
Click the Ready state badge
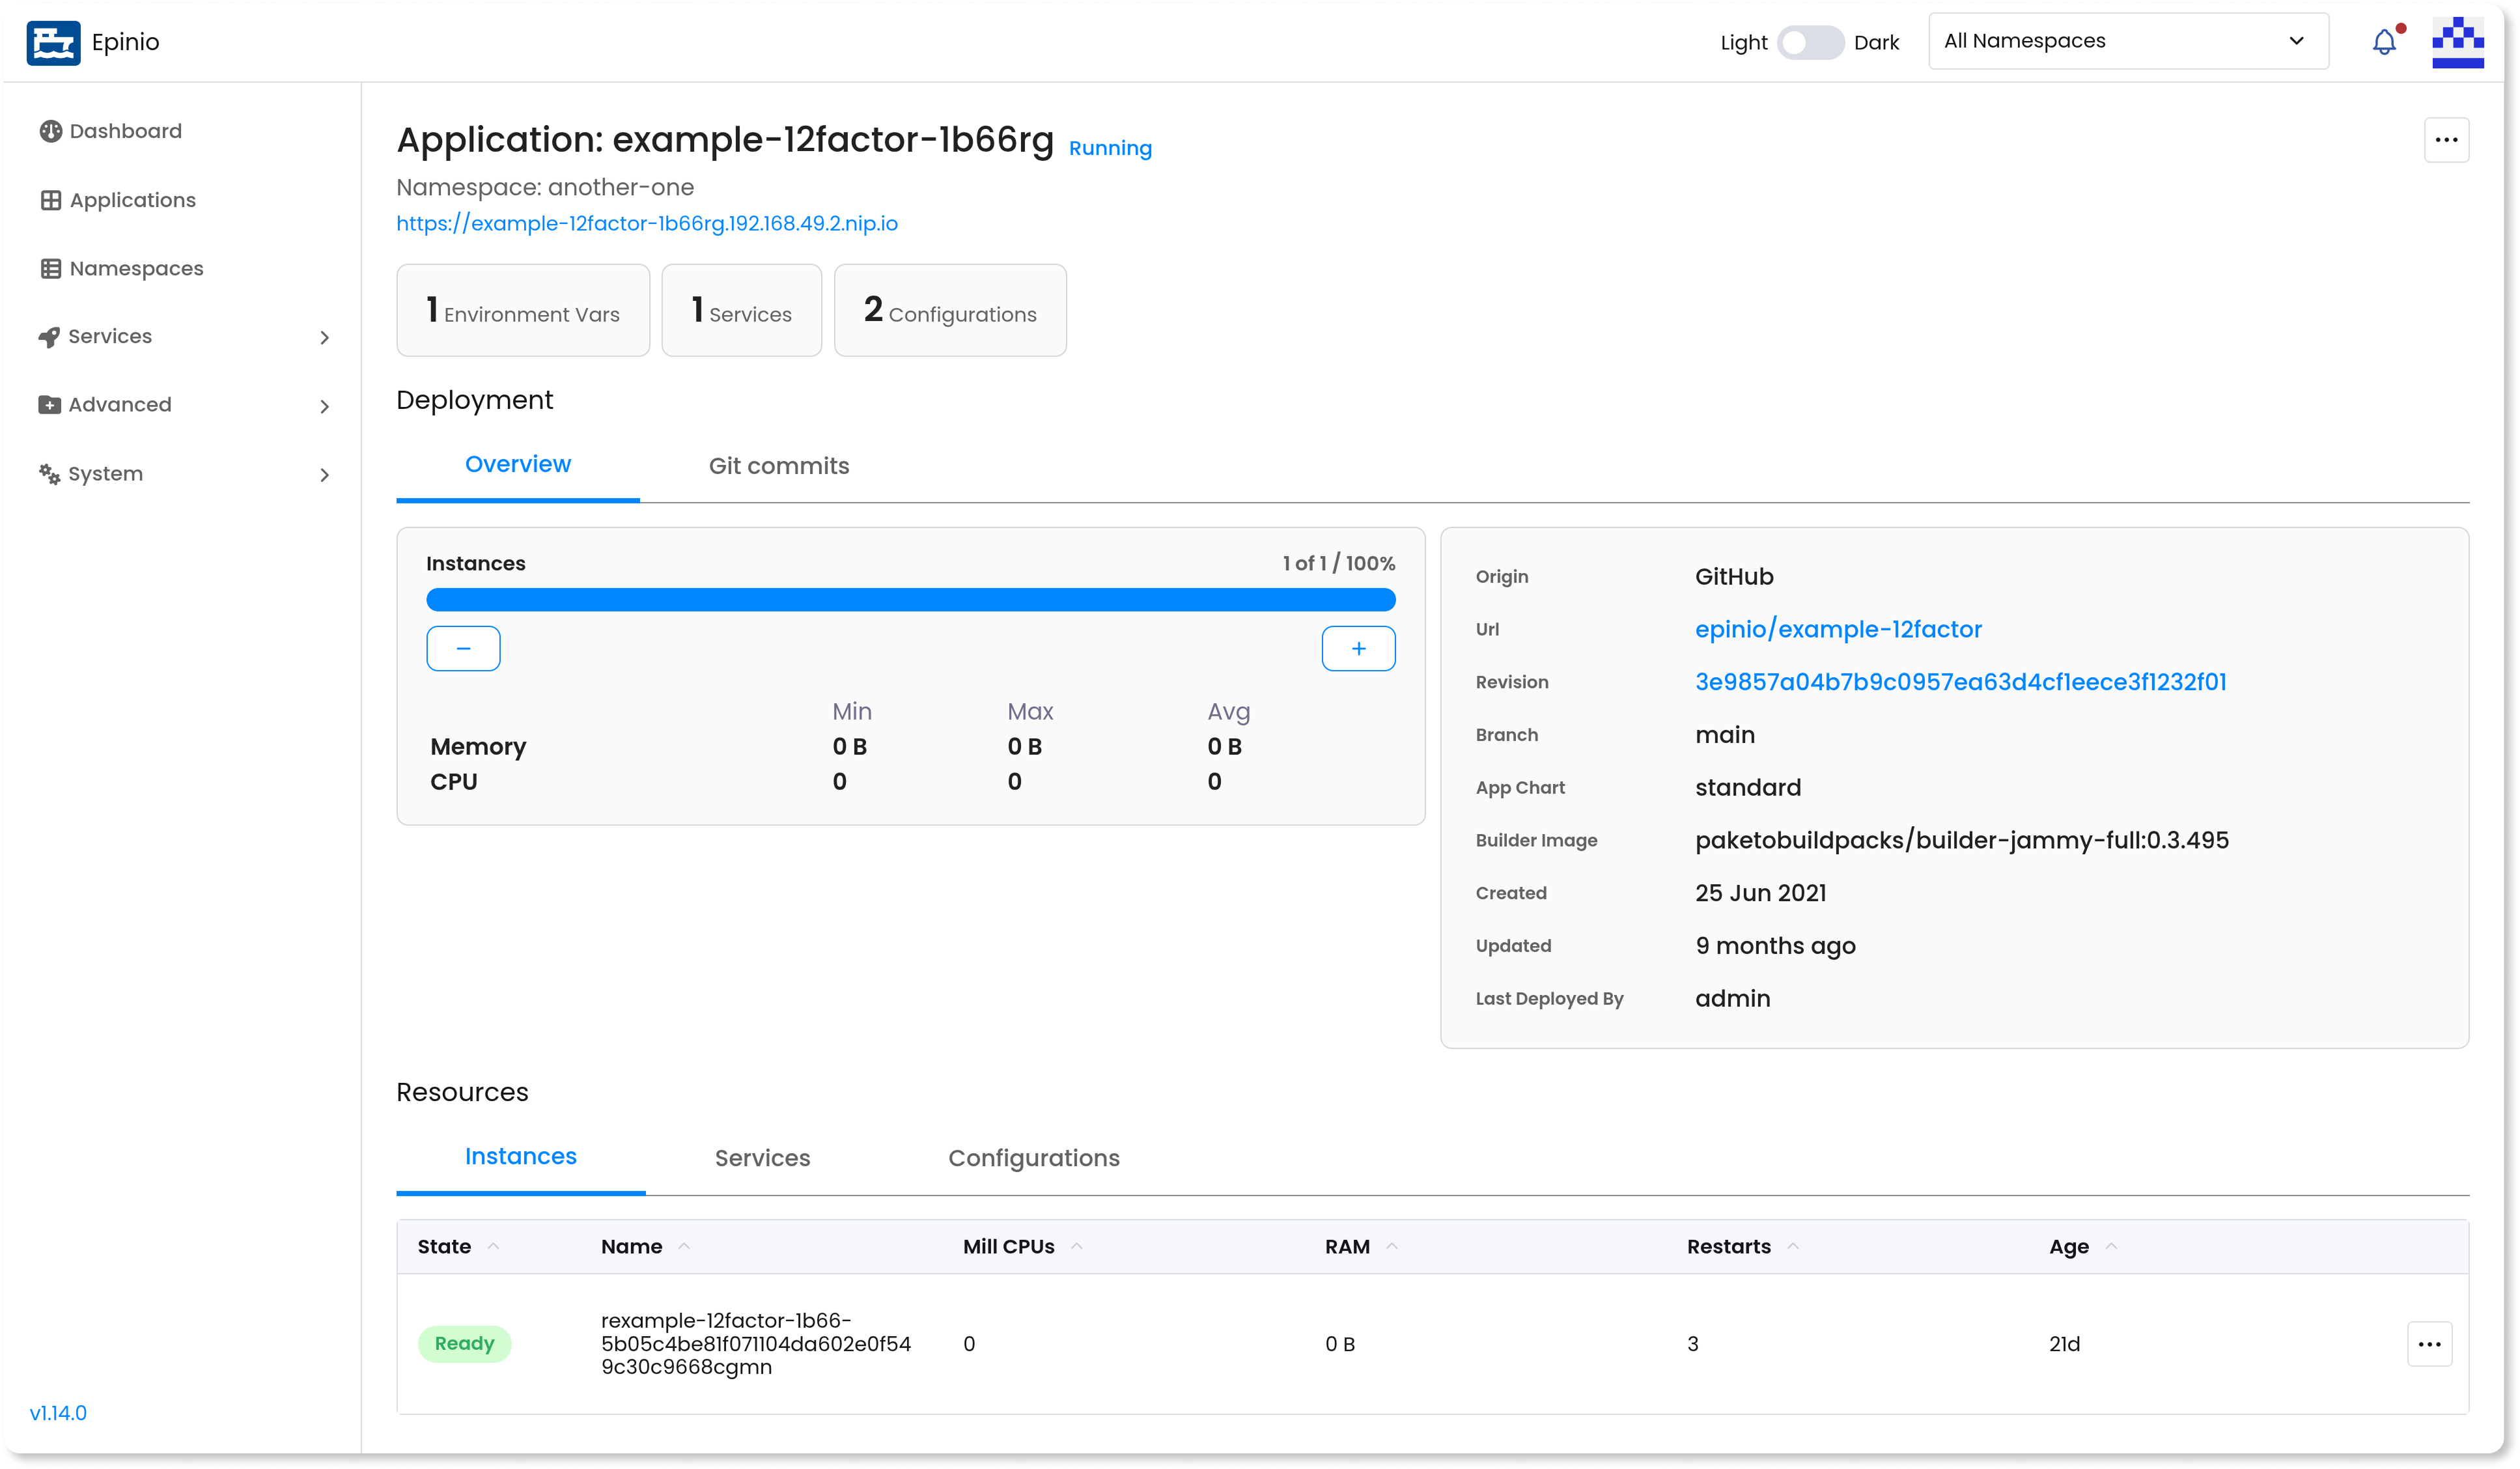click(464, 1344)
